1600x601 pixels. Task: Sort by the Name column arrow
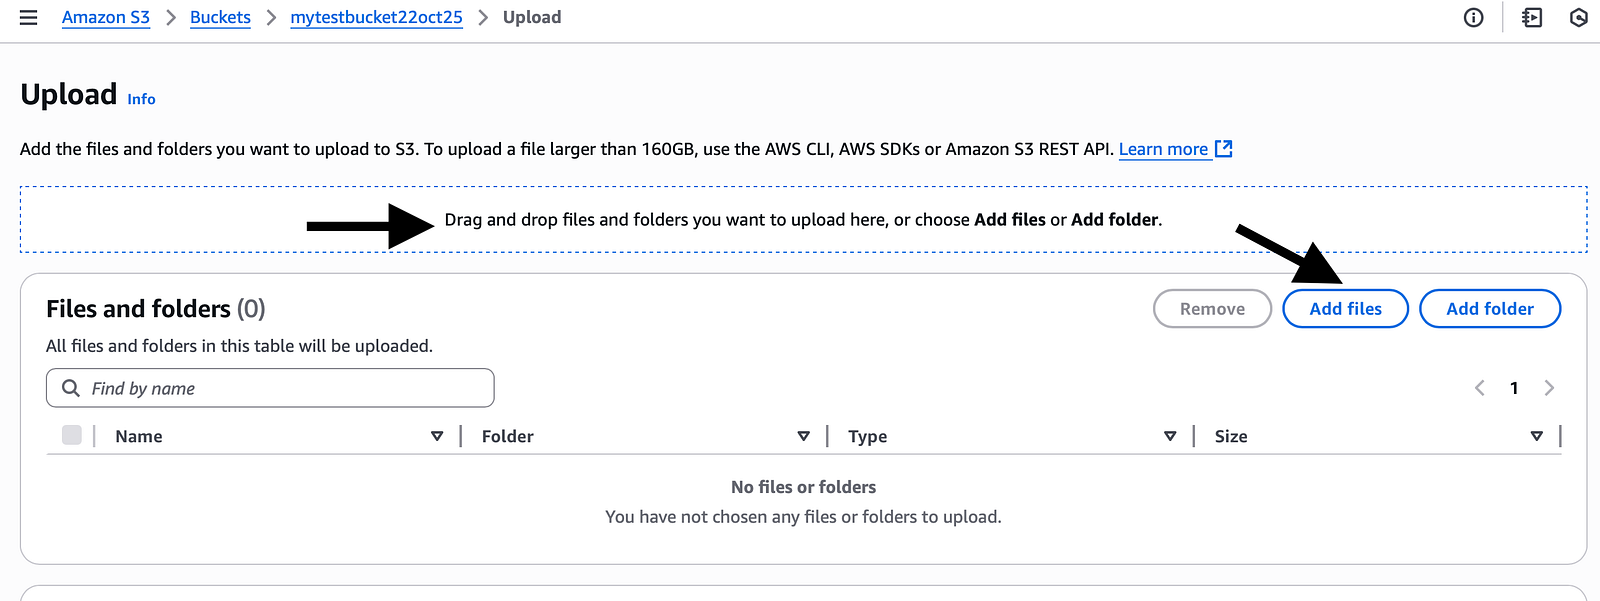(x=437, y=436)
